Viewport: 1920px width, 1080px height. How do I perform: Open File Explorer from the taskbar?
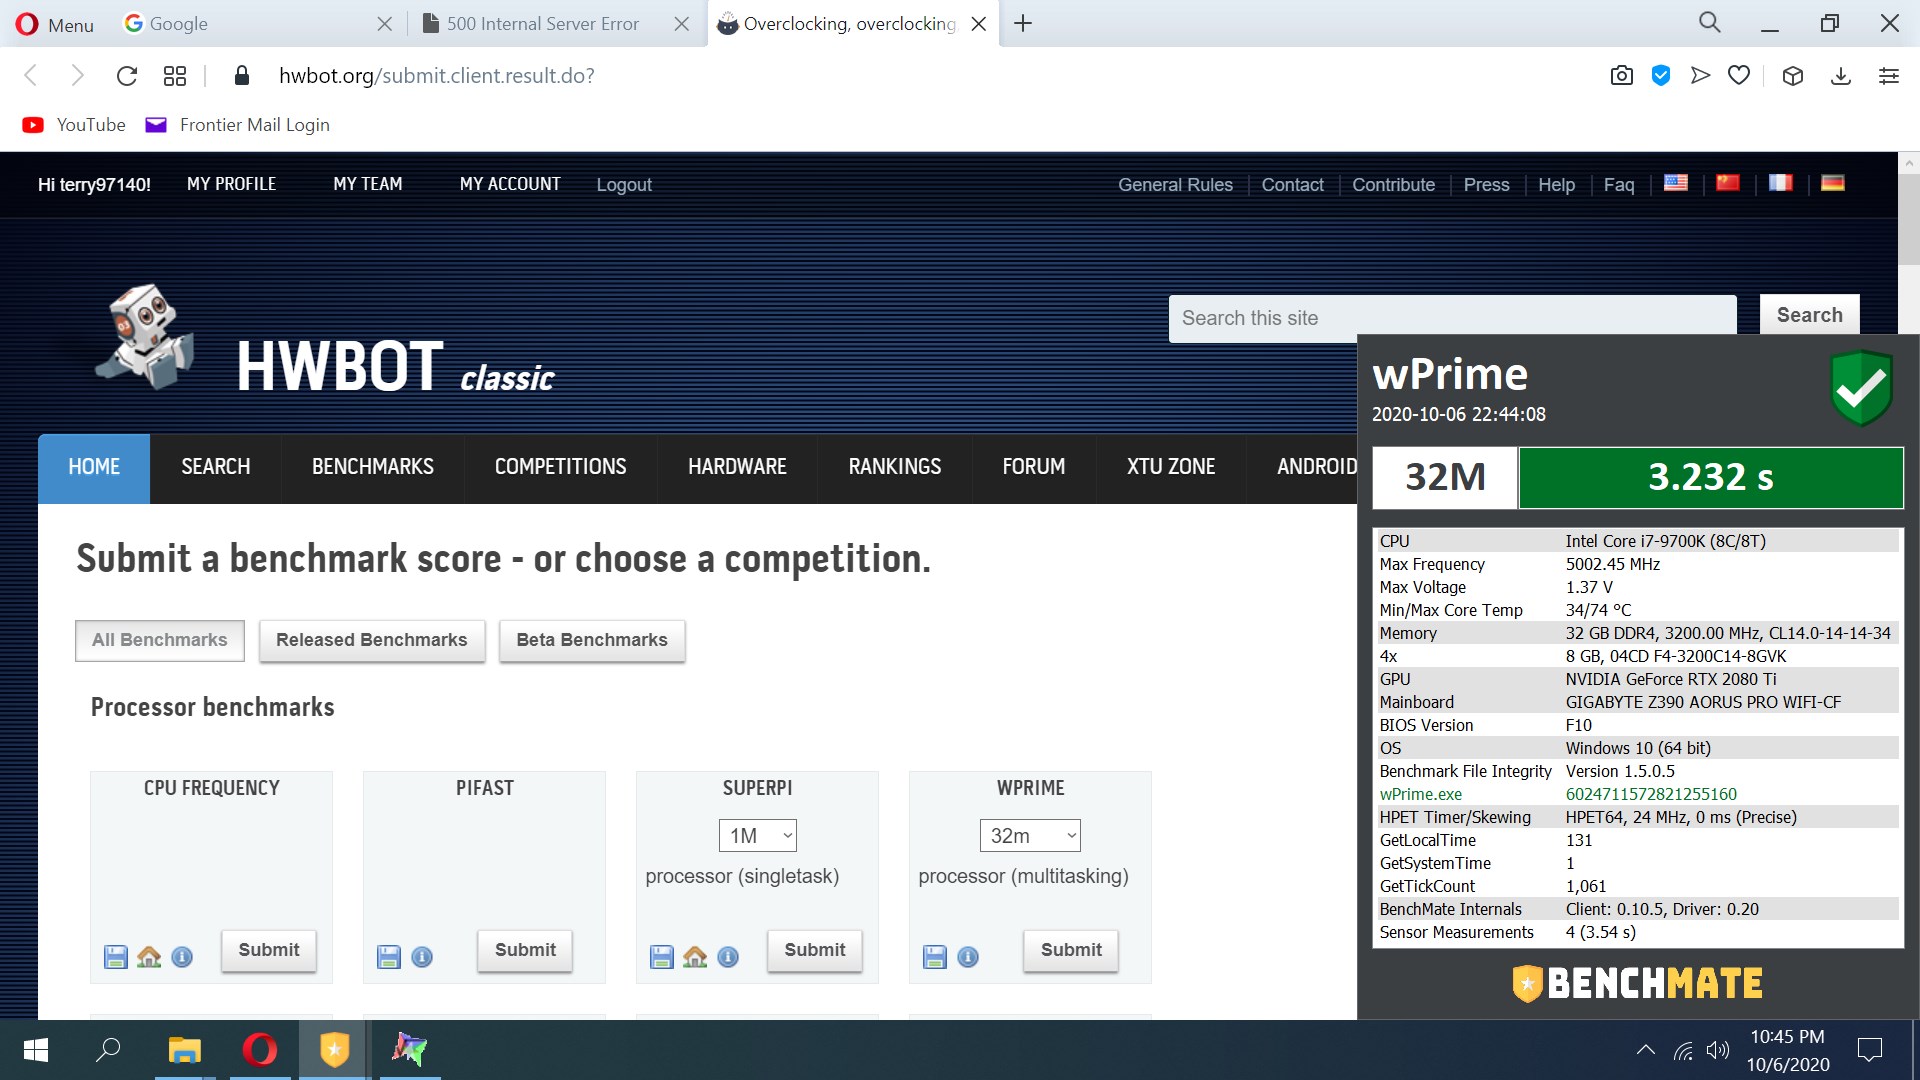[x=185, y=1049]
